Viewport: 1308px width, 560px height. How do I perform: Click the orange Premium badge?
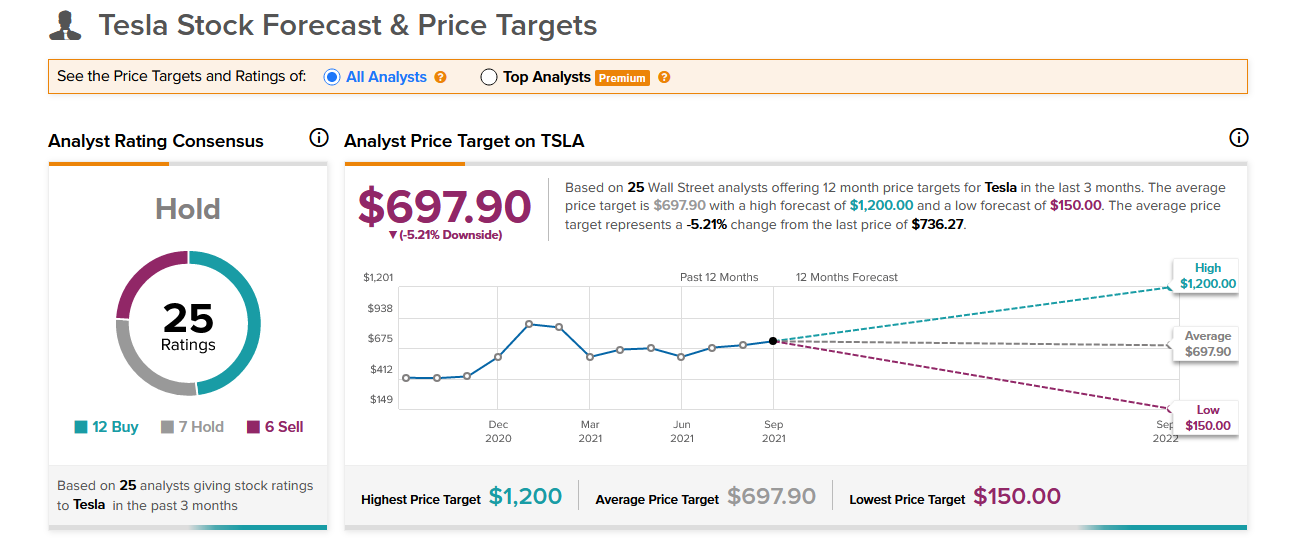[x=622, y=78]
